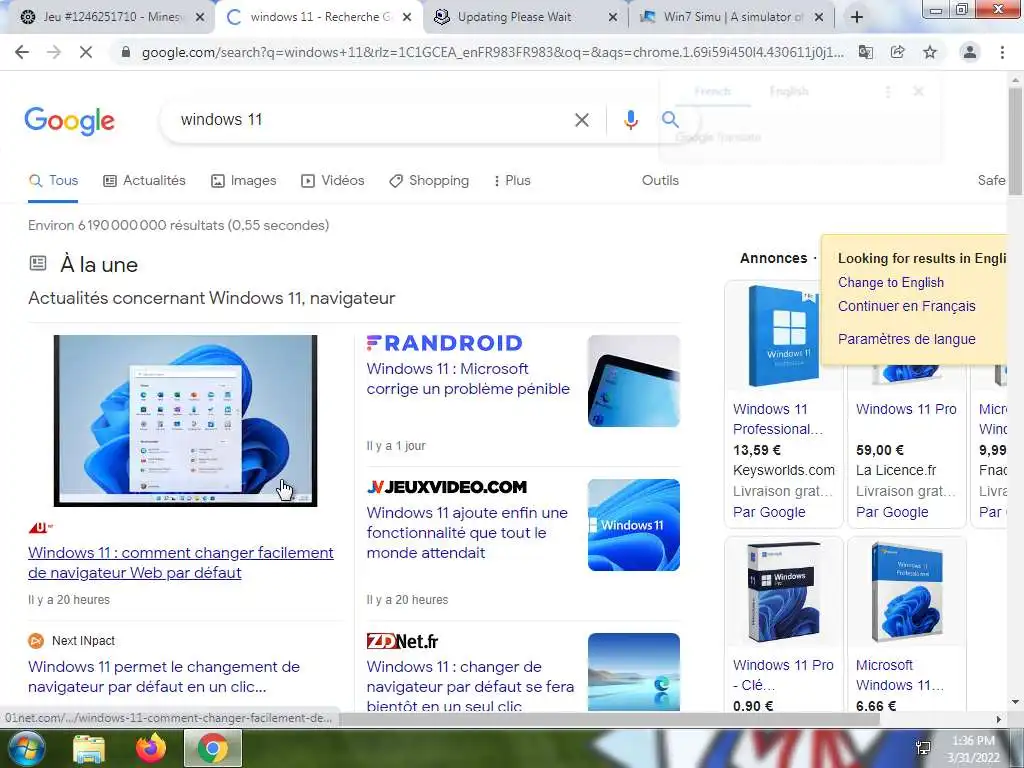Image resolution: width=1024 pixels, height=768 pixels.
Task: Launch Firefox from the taskbar
Action: [x=151, y=748]
